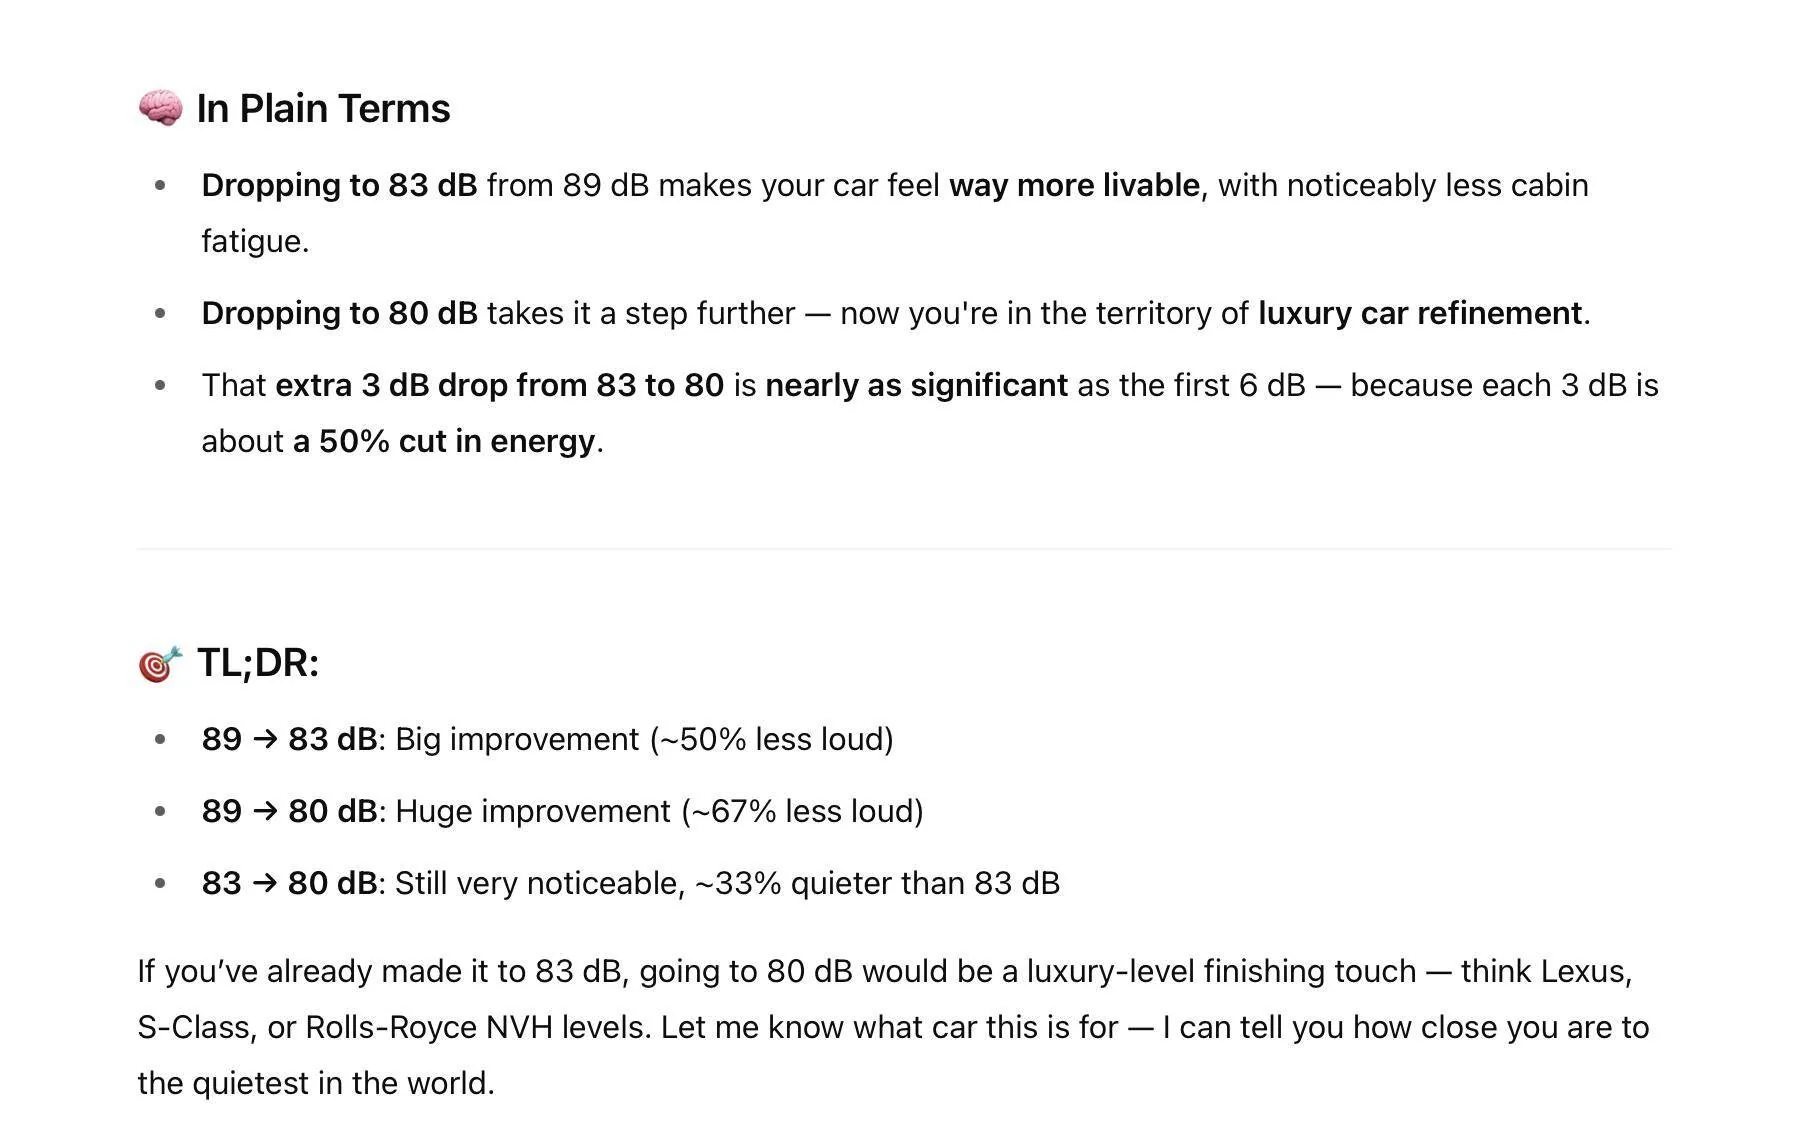Viewport: 1800px width, 1138px height.
Task: Click the 89 → 83 dB bullet label
Action: coord(289,739)
